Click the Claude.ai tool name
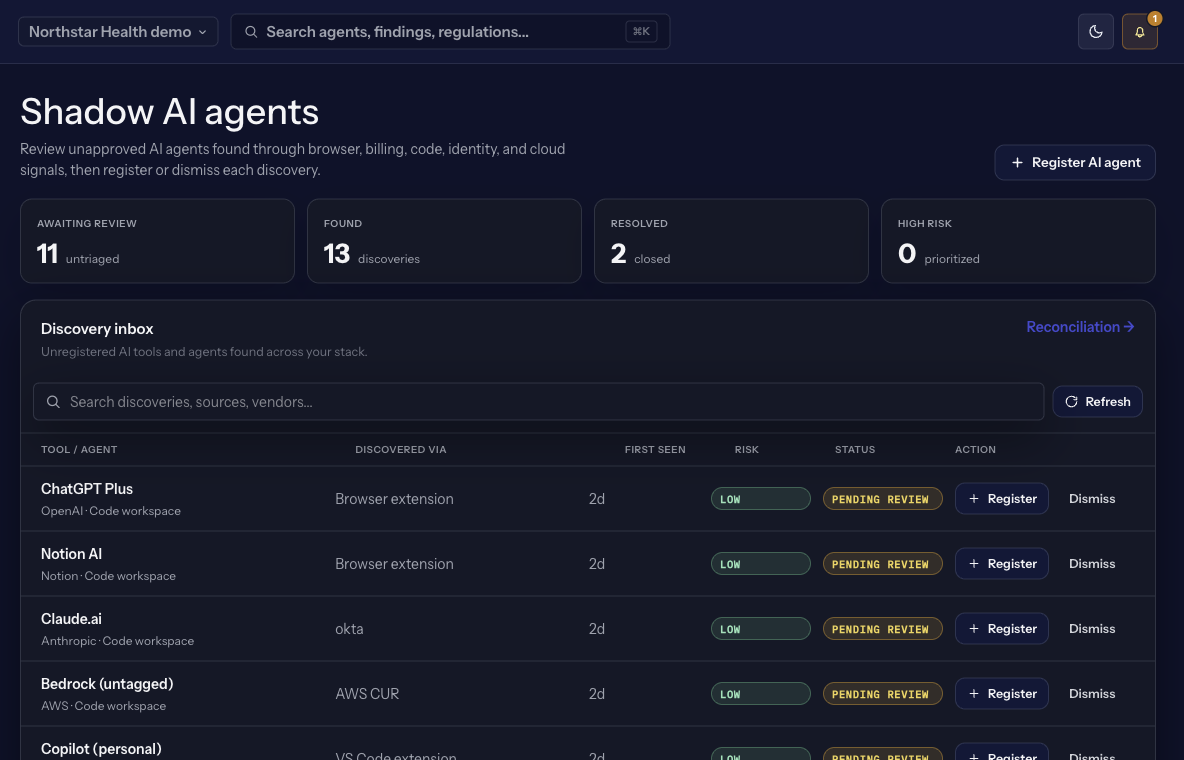 71,619
